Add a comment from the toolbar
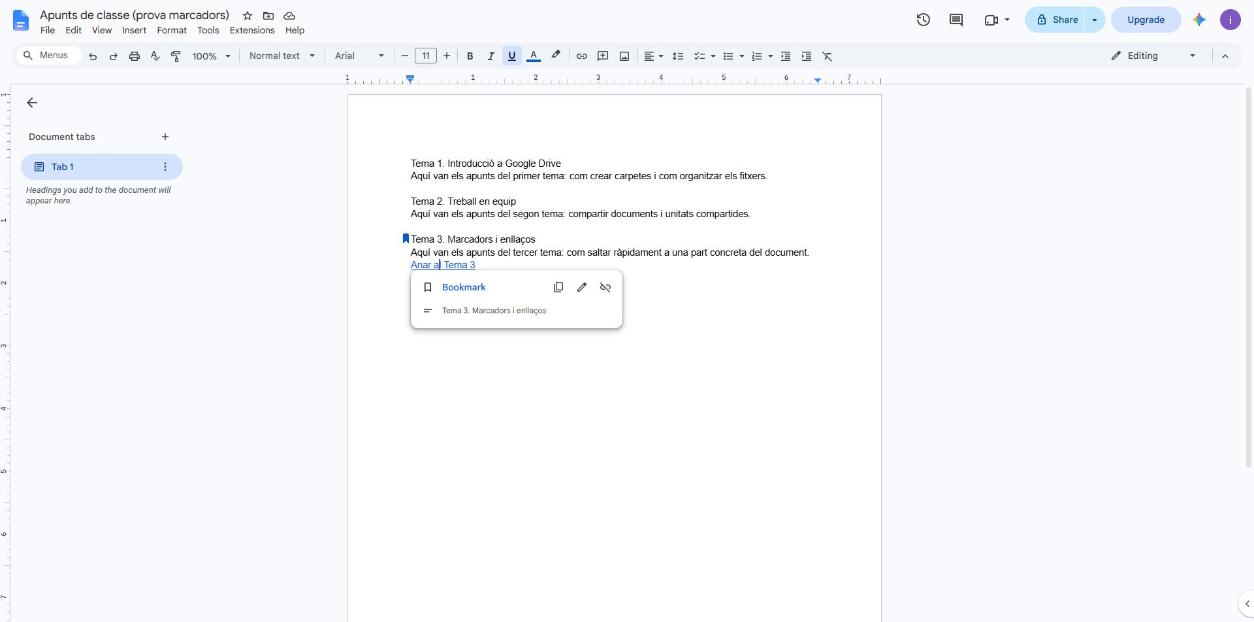This screenshot has height=622, width=1254. point(603,56)
